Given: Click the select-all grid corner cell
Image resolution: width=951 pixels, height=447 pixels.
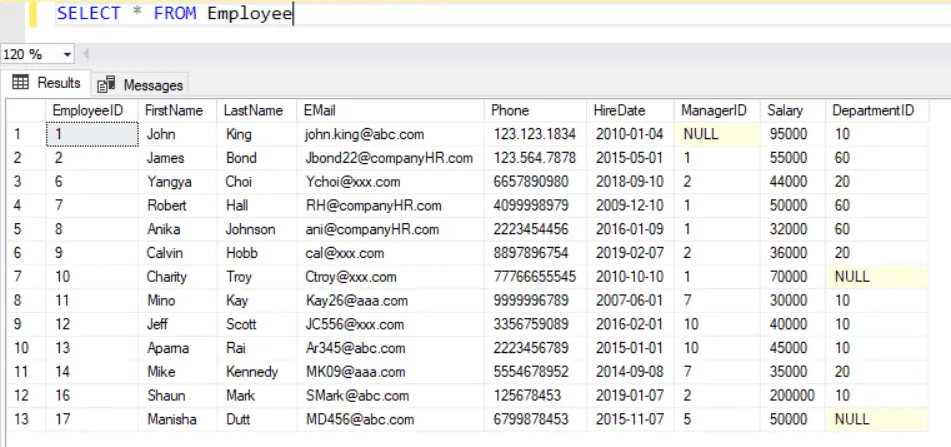Looking at the screenshot, I should [24, 110].
